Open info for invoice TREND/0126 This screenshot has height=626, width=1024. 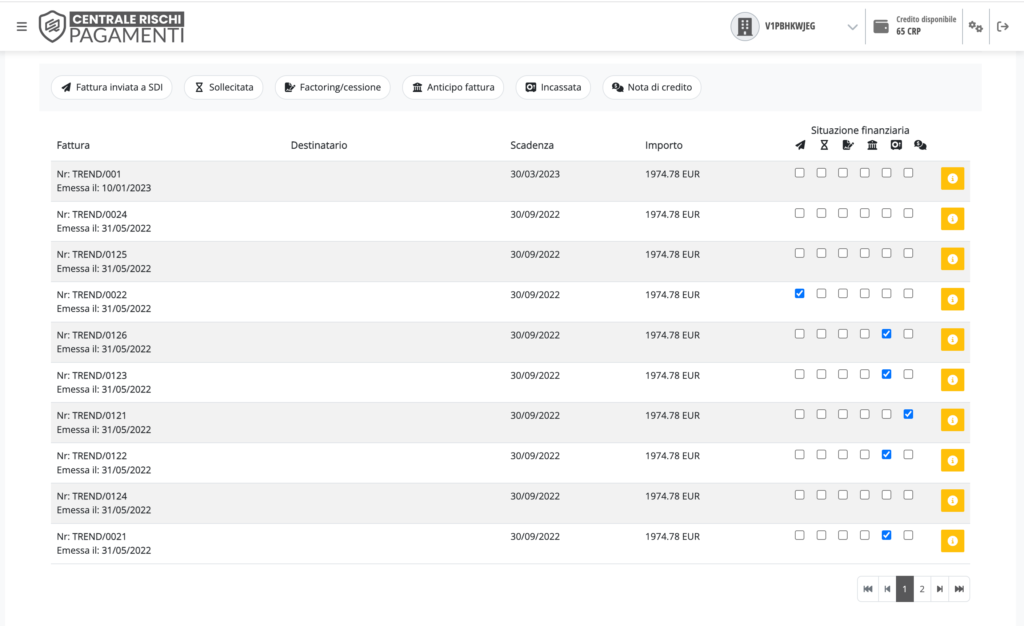(x=952, y=339)
